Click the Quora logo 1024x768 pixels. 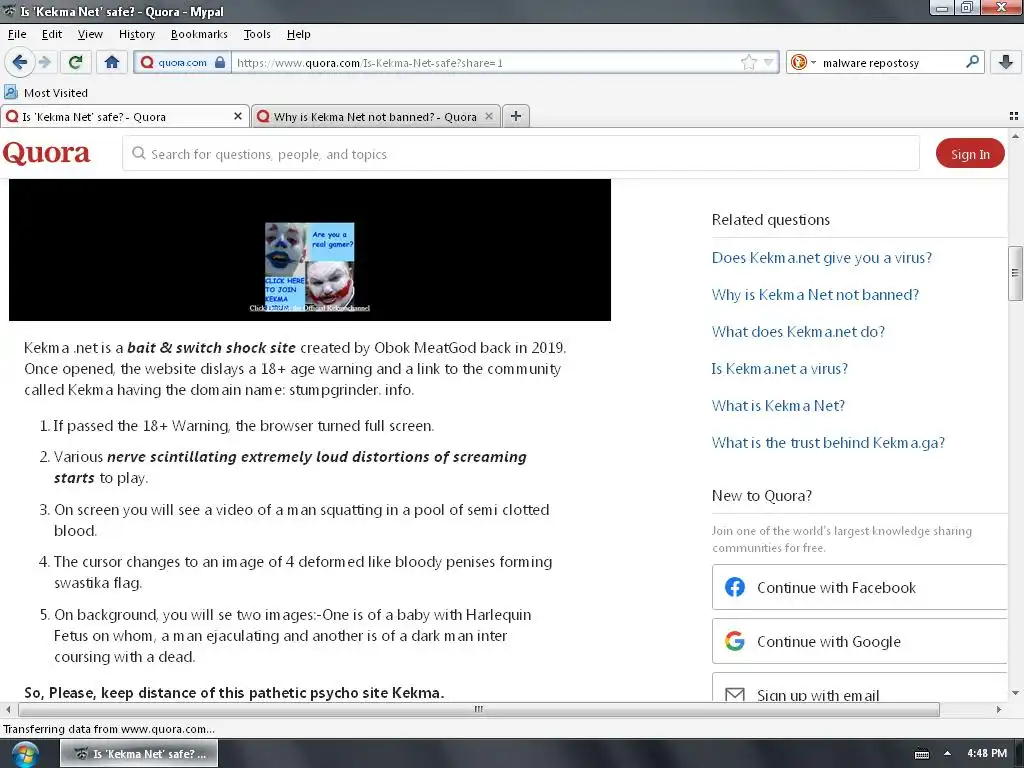[x=46, y=153]
